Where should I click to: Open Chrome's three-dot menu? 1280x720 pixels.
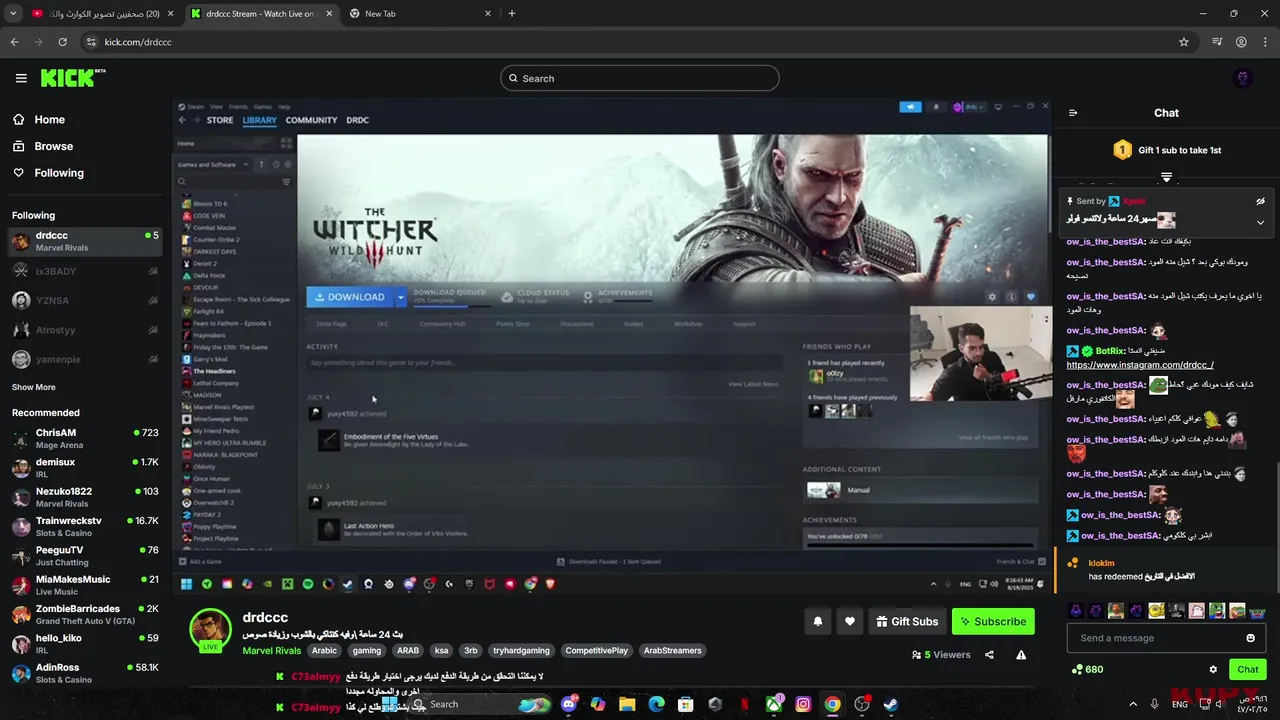tap(1265, 42)
